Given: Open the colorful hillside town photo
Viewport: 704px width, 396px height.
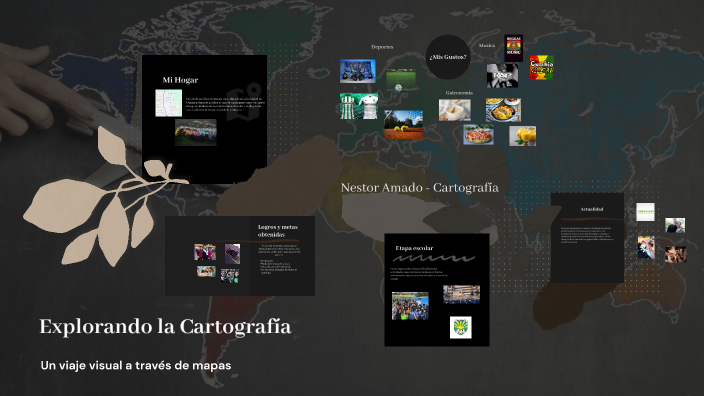Looking at the screenshot, I should click(196, 132).
